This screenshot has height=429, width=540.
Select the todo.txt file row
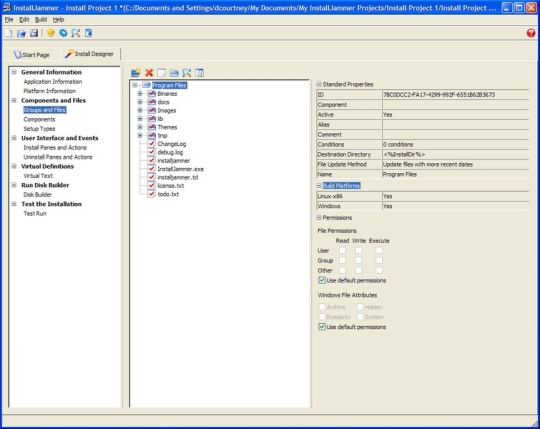pyautogui.click(x=168, y=194)
